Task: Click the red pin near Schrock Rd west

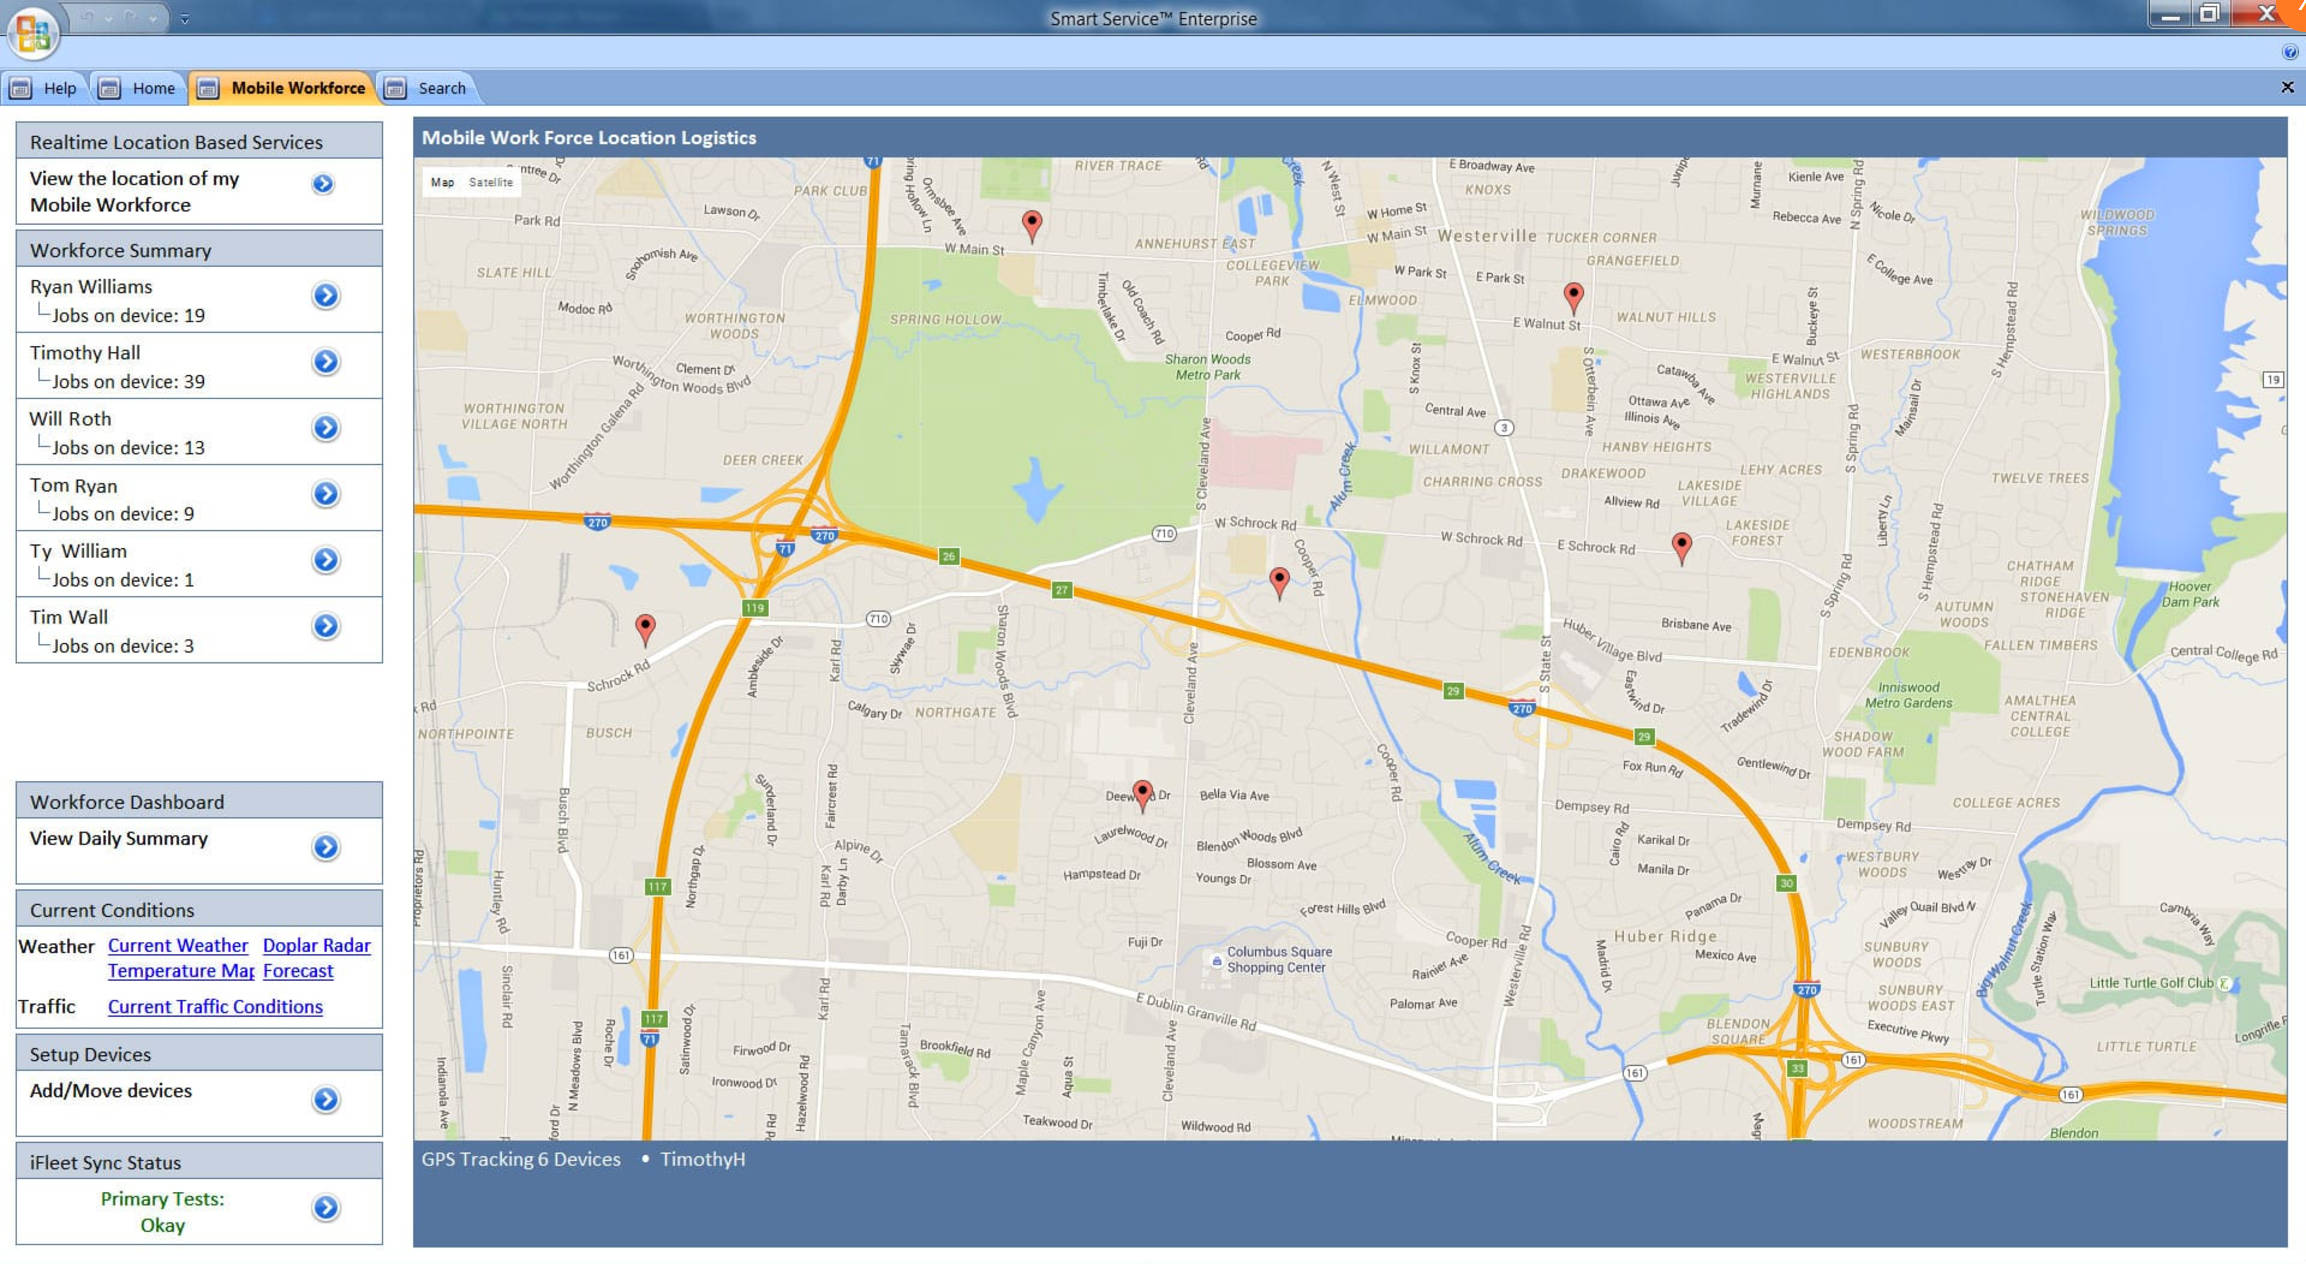Action: [x=645, y=627]
